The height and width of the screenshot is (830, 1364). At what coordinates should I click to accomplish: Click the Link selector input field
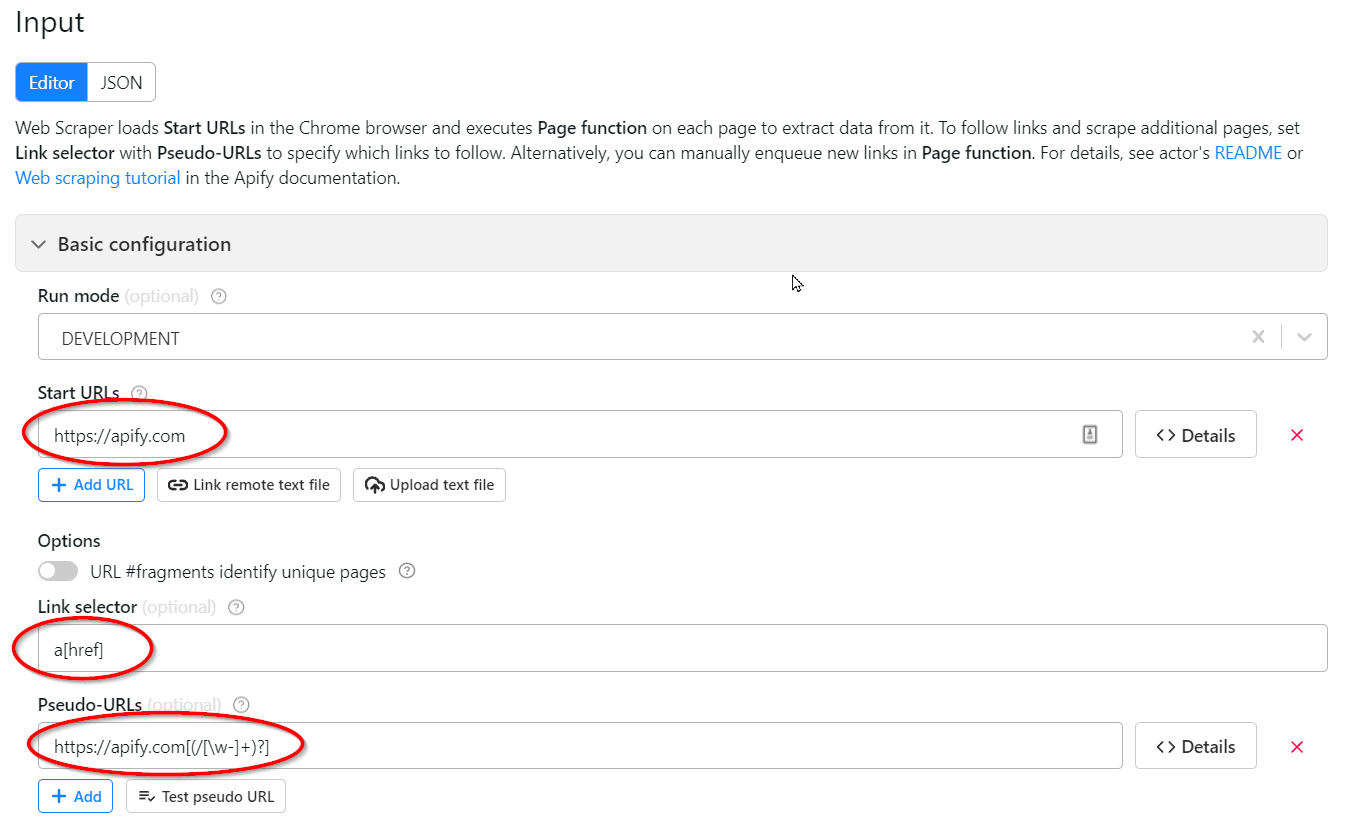(682, 648)
